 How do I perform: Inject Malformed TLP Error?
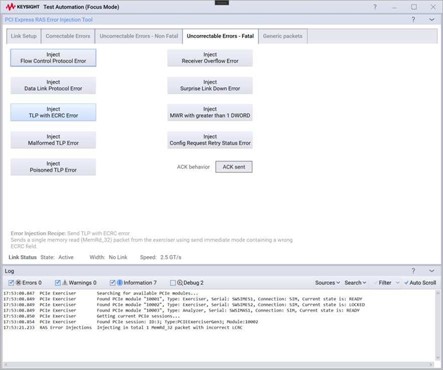53,140
